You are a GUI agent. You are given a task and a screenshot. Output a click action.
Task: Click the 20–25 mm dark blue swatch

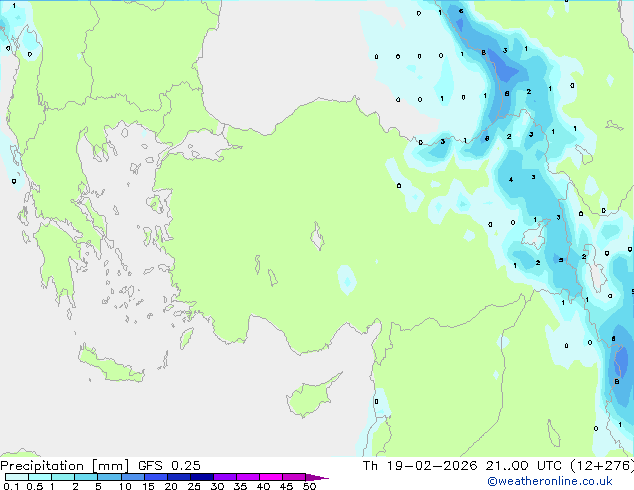(179, 477)
